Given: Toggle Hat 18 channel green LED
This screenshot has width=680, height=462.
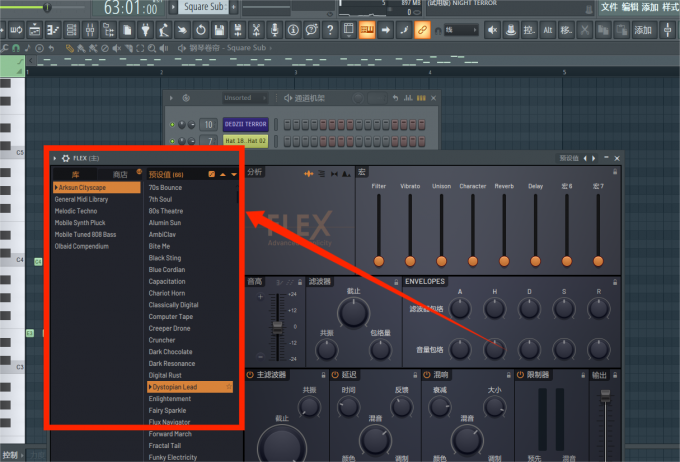Looking at the screenshot, I should [172, 141].
